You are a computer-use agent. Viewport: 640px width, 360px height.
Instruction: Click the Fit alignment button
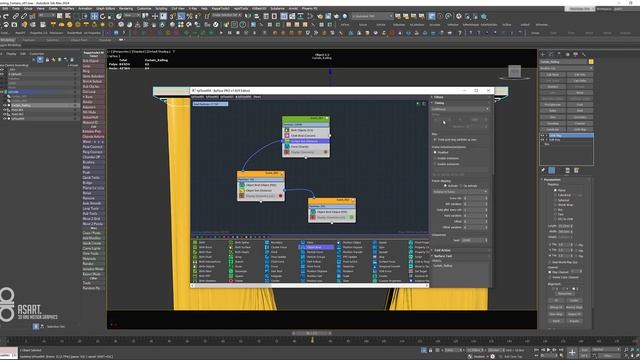pyautogui.click(x=556, y=300)
